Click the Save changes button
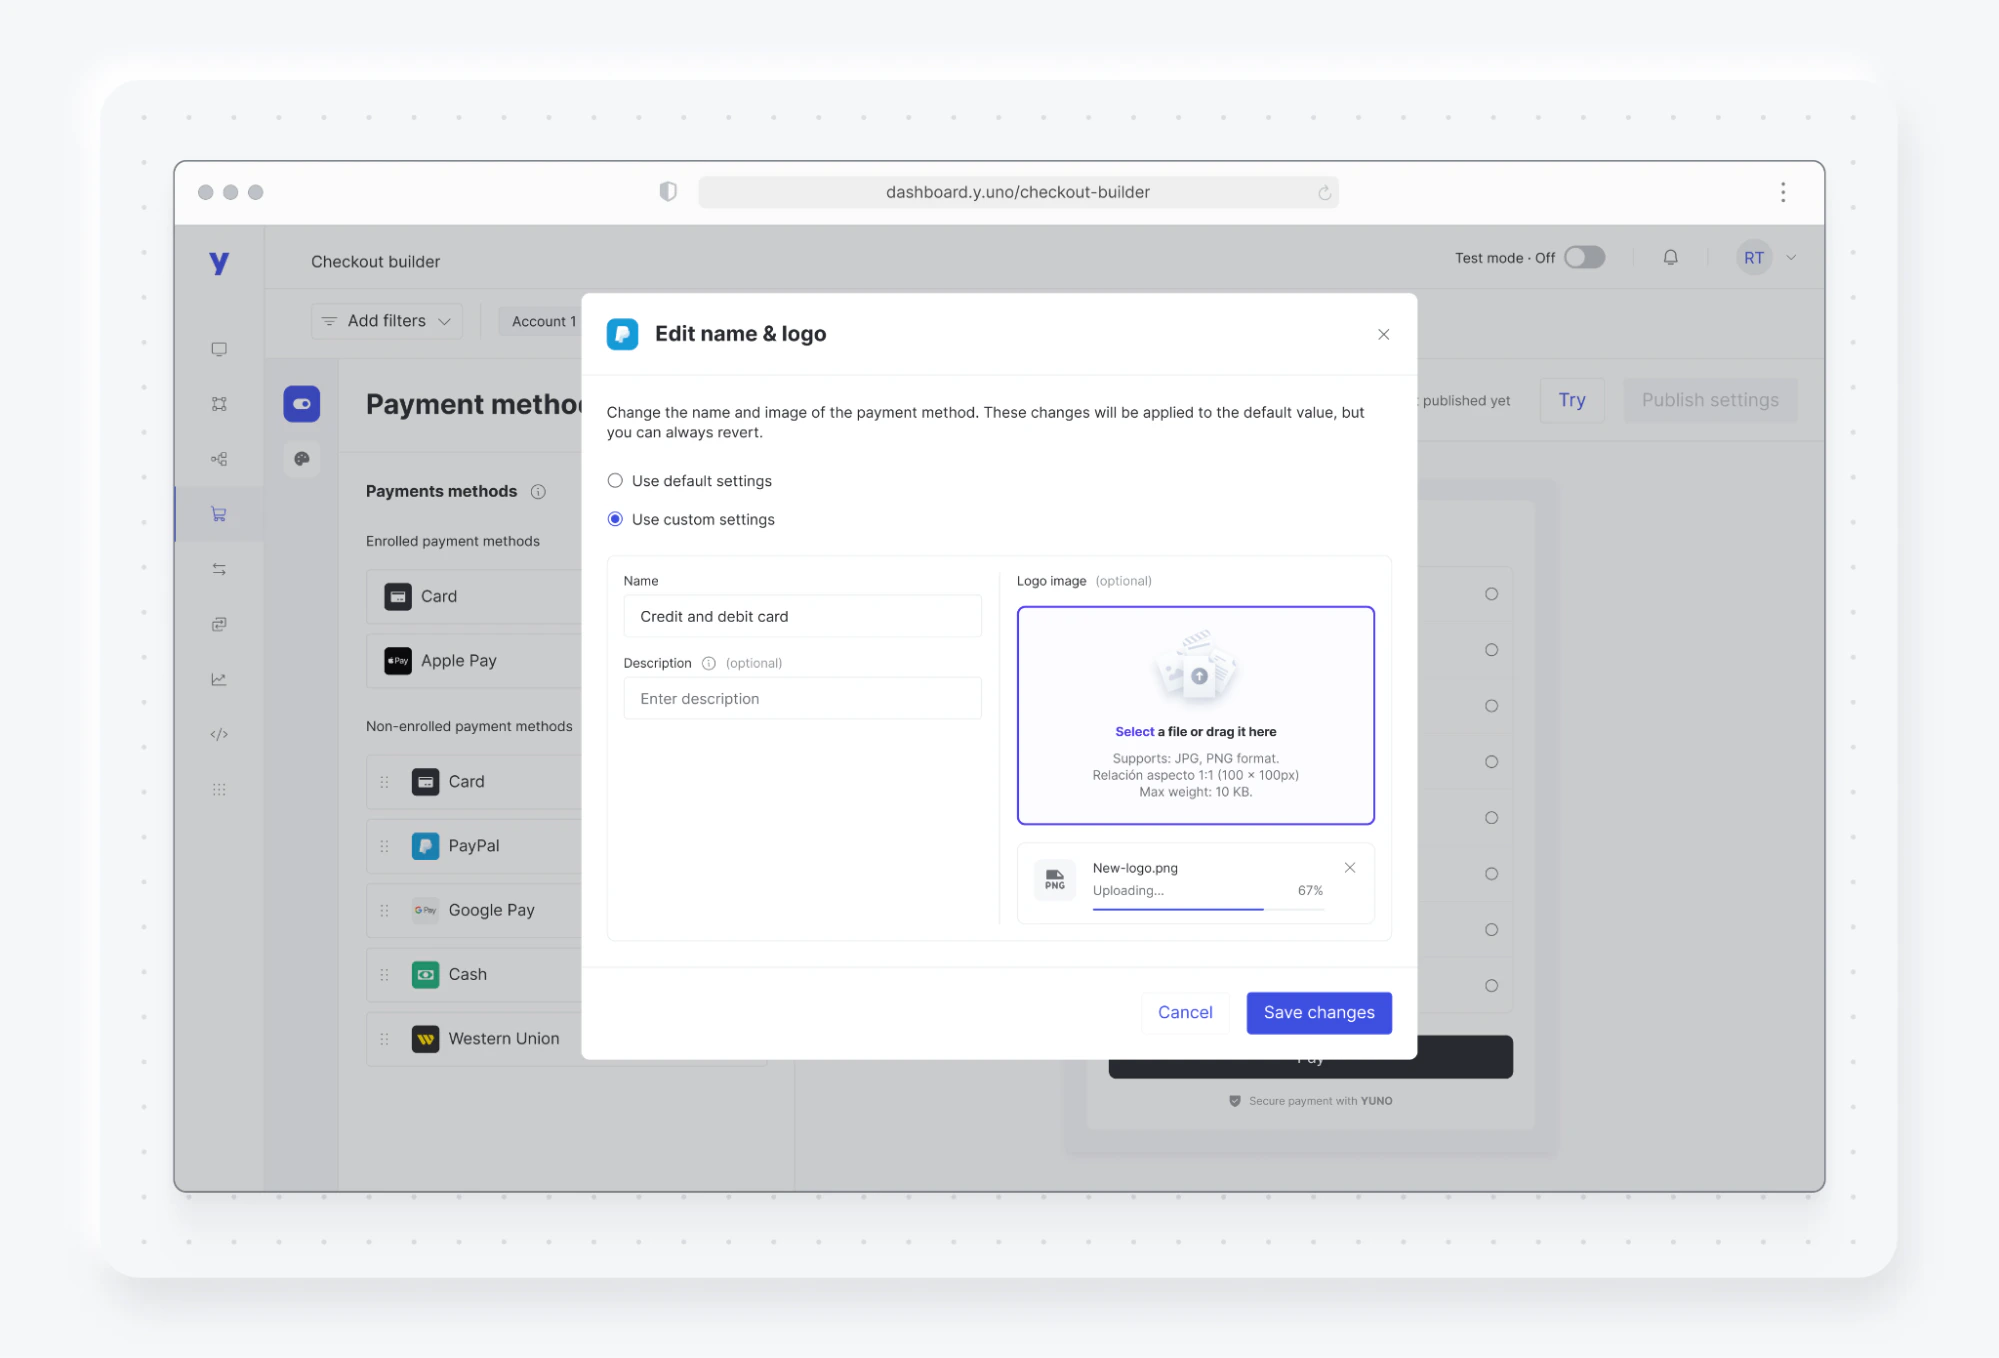The width and height of the screenshot is (1999, 1358). (x=1318, y=1012)
